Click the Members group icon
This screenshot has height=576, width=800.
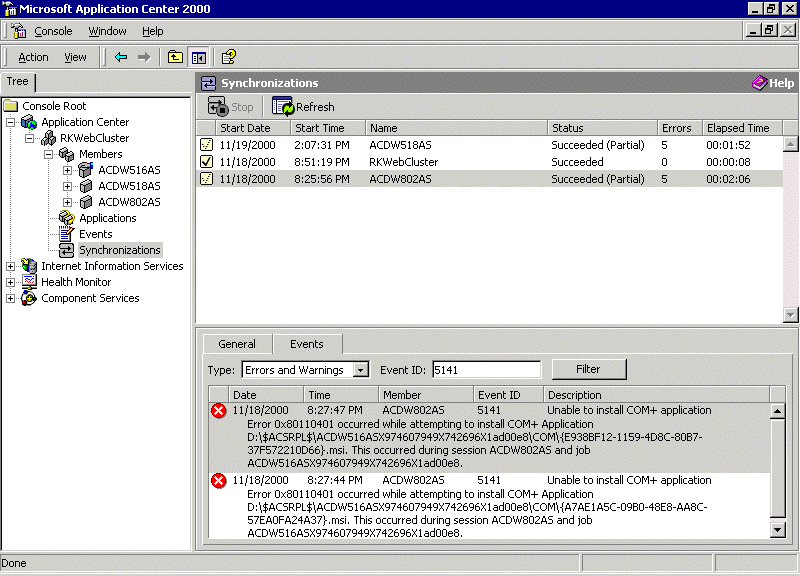[67, 154]
